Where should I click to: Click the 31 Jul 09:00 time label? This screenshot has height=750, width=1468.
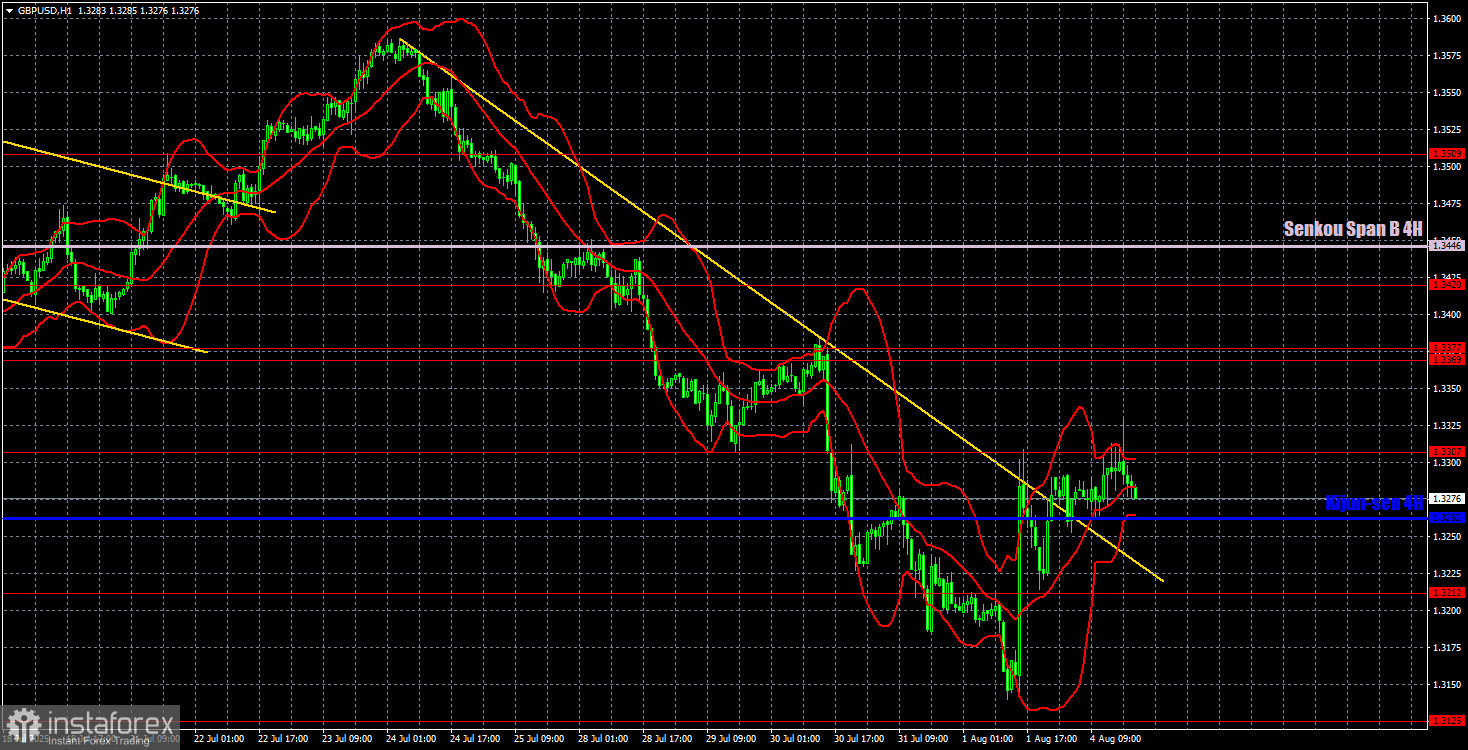(x=922, y=739)
